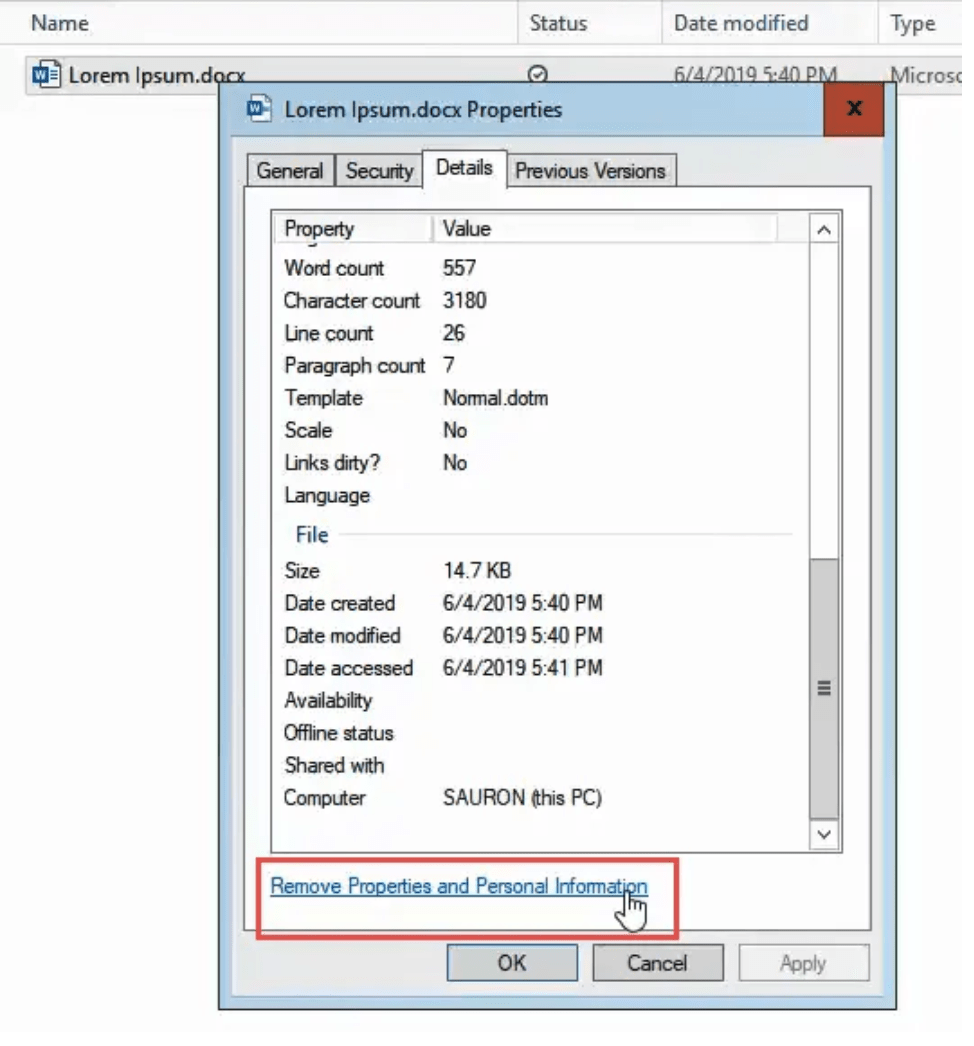Click the Property column header

(x=352, y=229)
